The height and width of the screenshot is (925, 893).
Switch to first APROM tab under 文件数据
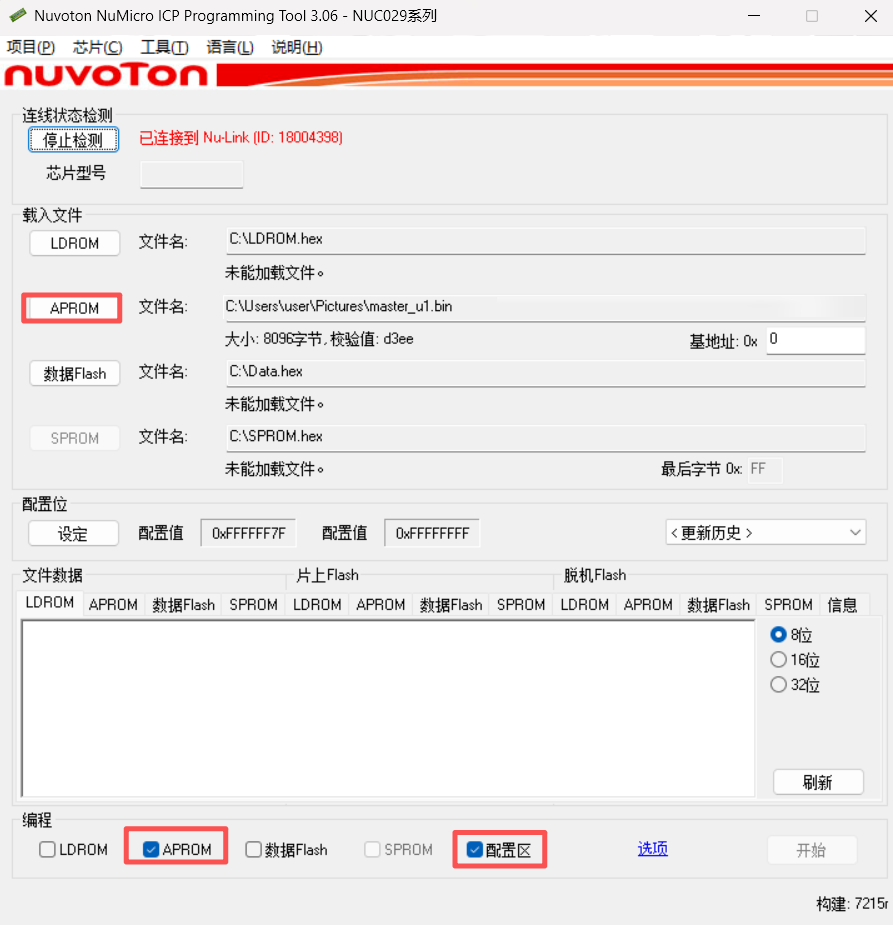coord(113,604)
